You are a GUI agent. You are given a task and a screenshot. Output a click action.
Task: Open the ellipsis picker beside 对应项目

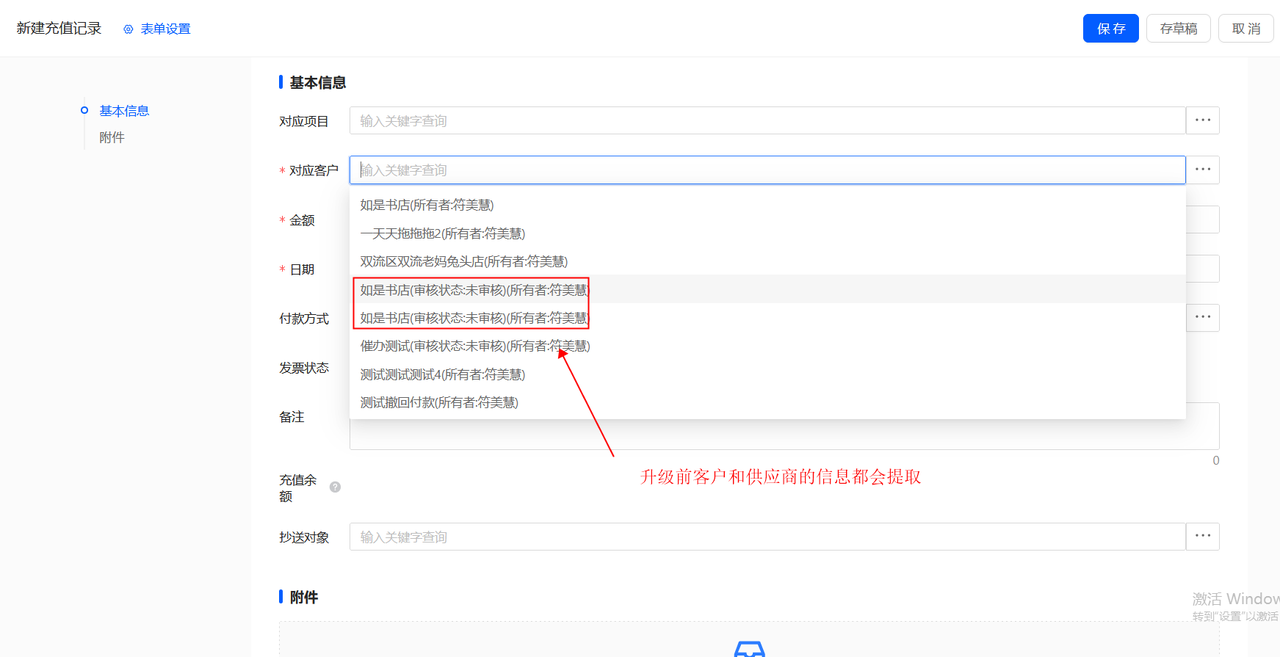pyautogui.click(x=1202, y=121)
